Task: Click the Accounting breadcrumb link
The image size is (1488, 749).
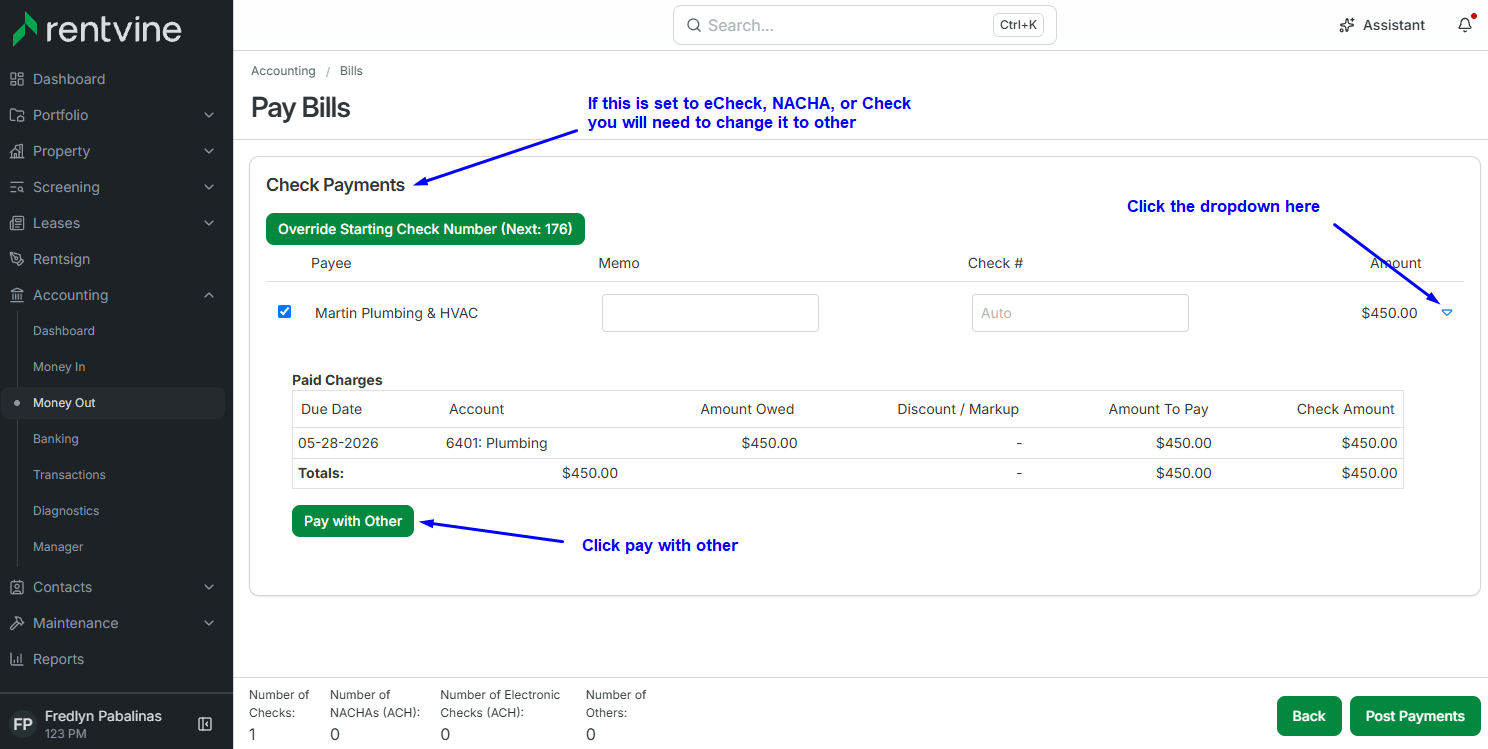Action: pyautogui.click(x=283, y=71)
